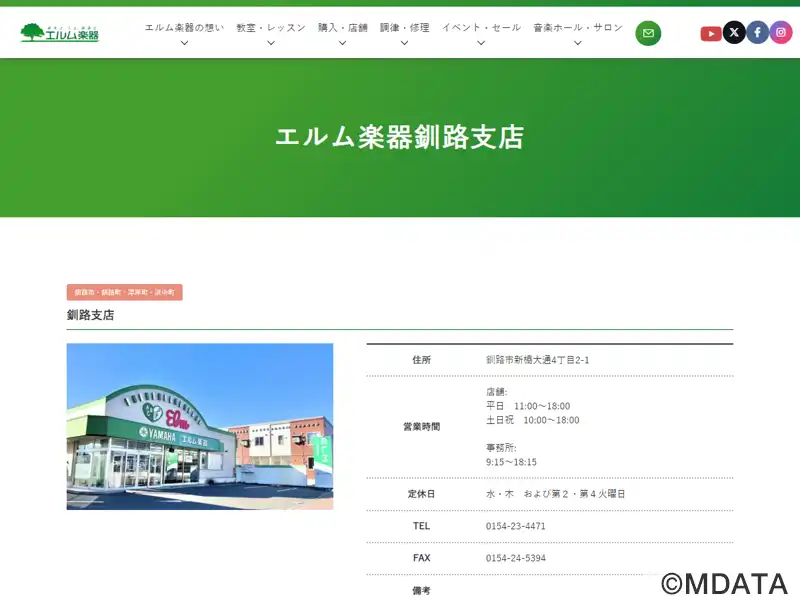
Task: Expand chevron under エルム楽器の想い
Action: pos(185,43)
